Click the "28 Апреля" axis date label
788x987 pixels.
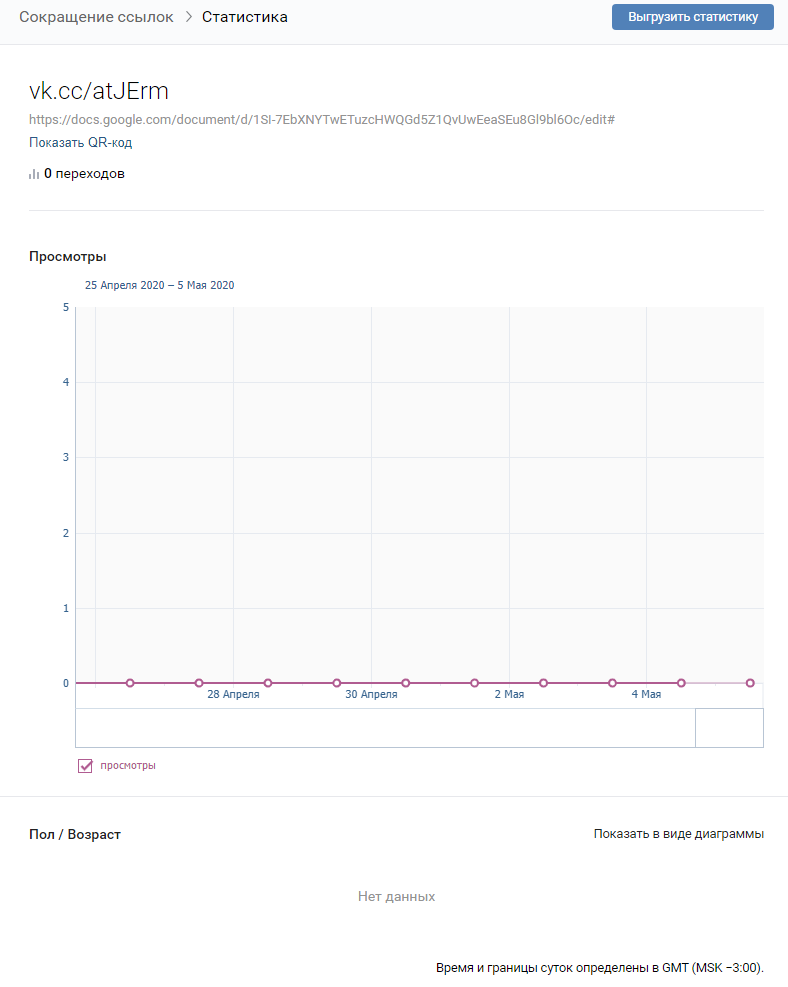tap(233, 694)
